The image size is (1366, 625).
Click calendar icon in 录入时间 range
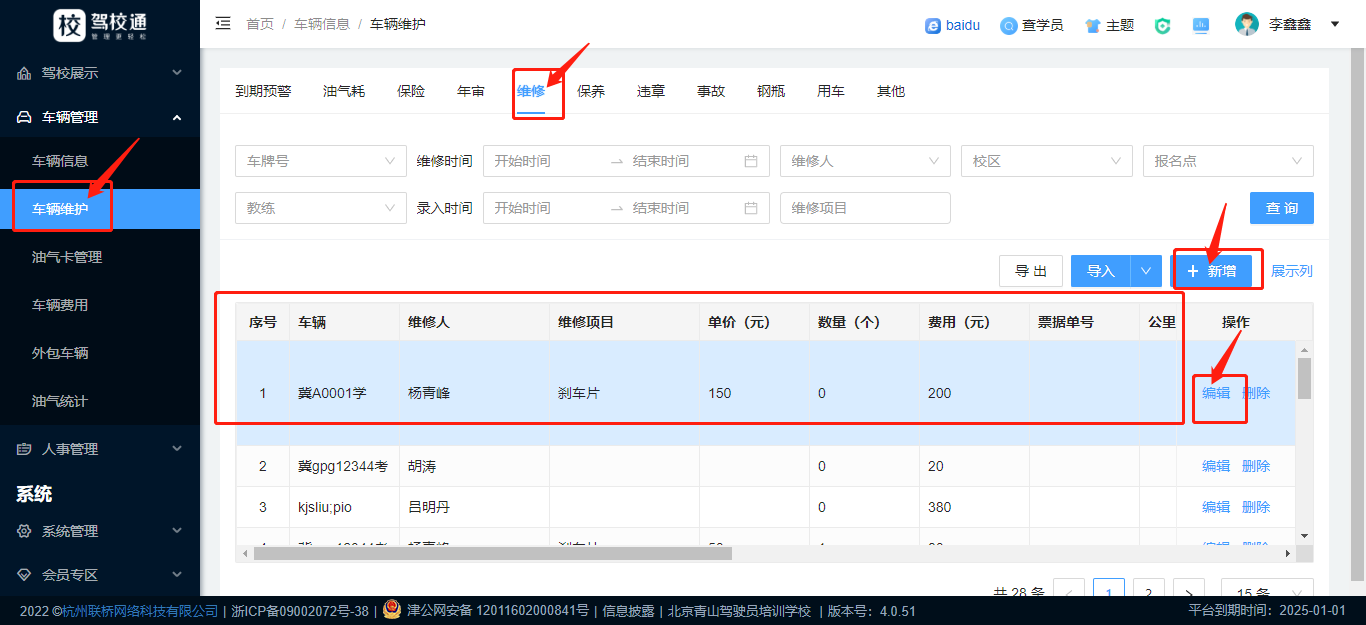tap(751, 208)
